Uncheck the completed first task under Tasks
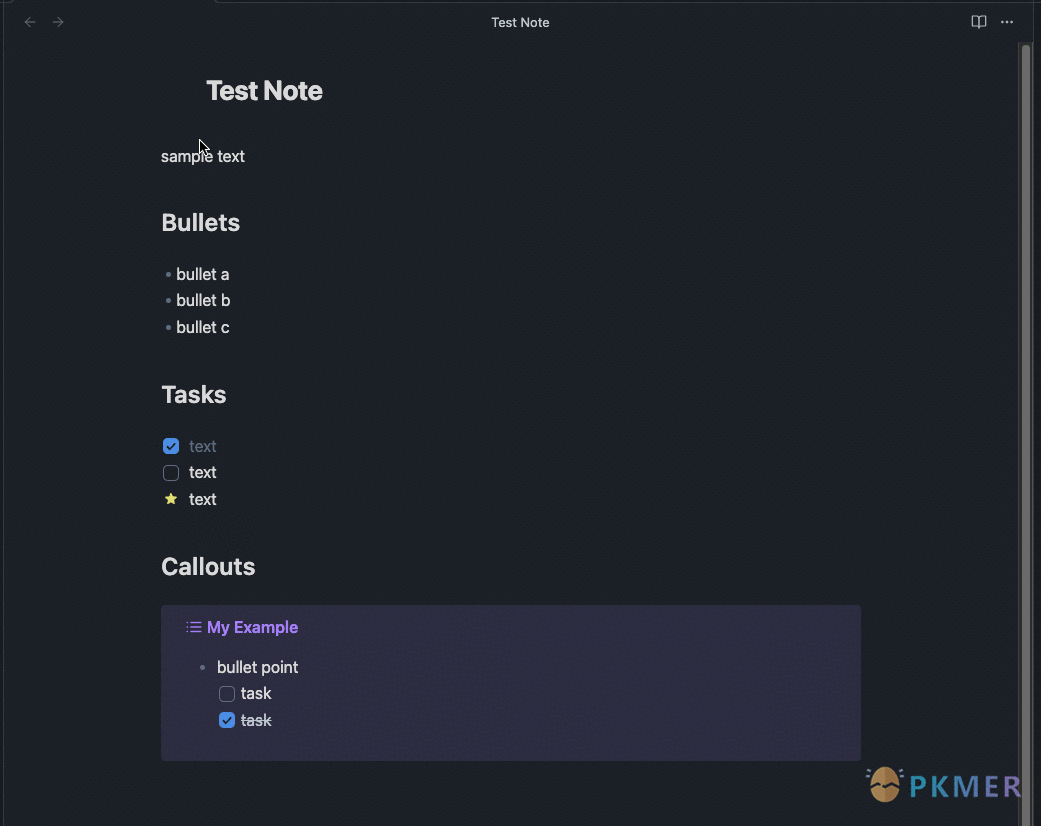The width and height of the screenshot is (1041, 826). pos(170,446)
